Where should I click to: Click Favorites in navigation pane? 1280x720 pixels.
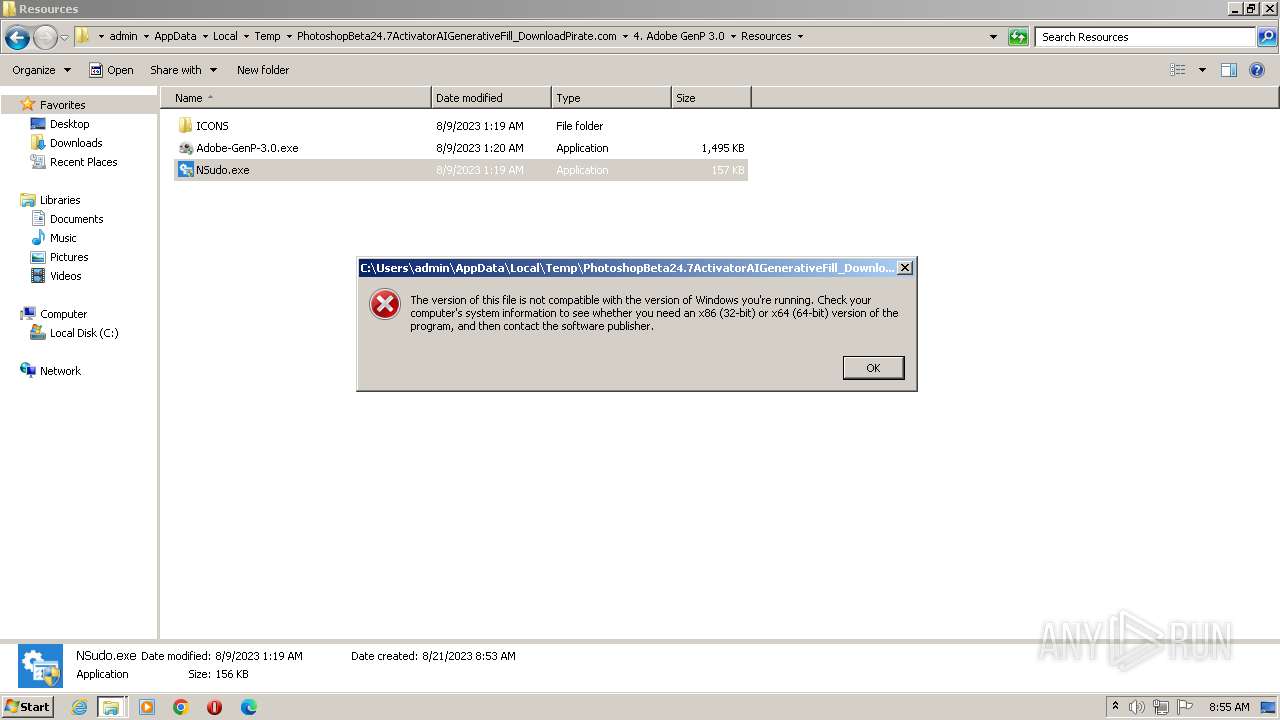click(x=62, y=105)
